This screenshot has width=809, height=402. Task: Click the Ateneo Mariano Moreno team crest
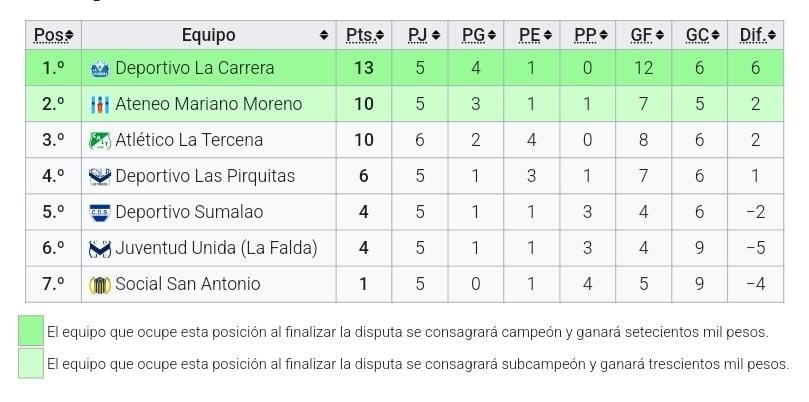coord(99,104)
